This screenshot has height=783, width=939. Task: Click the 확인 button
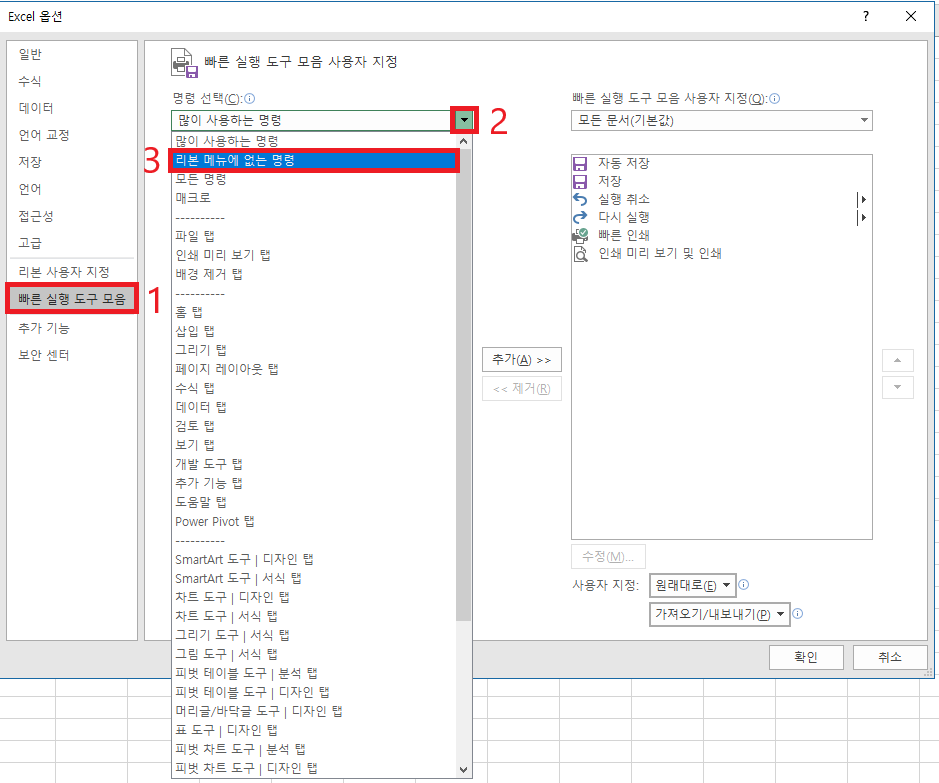tap(806, 657)
